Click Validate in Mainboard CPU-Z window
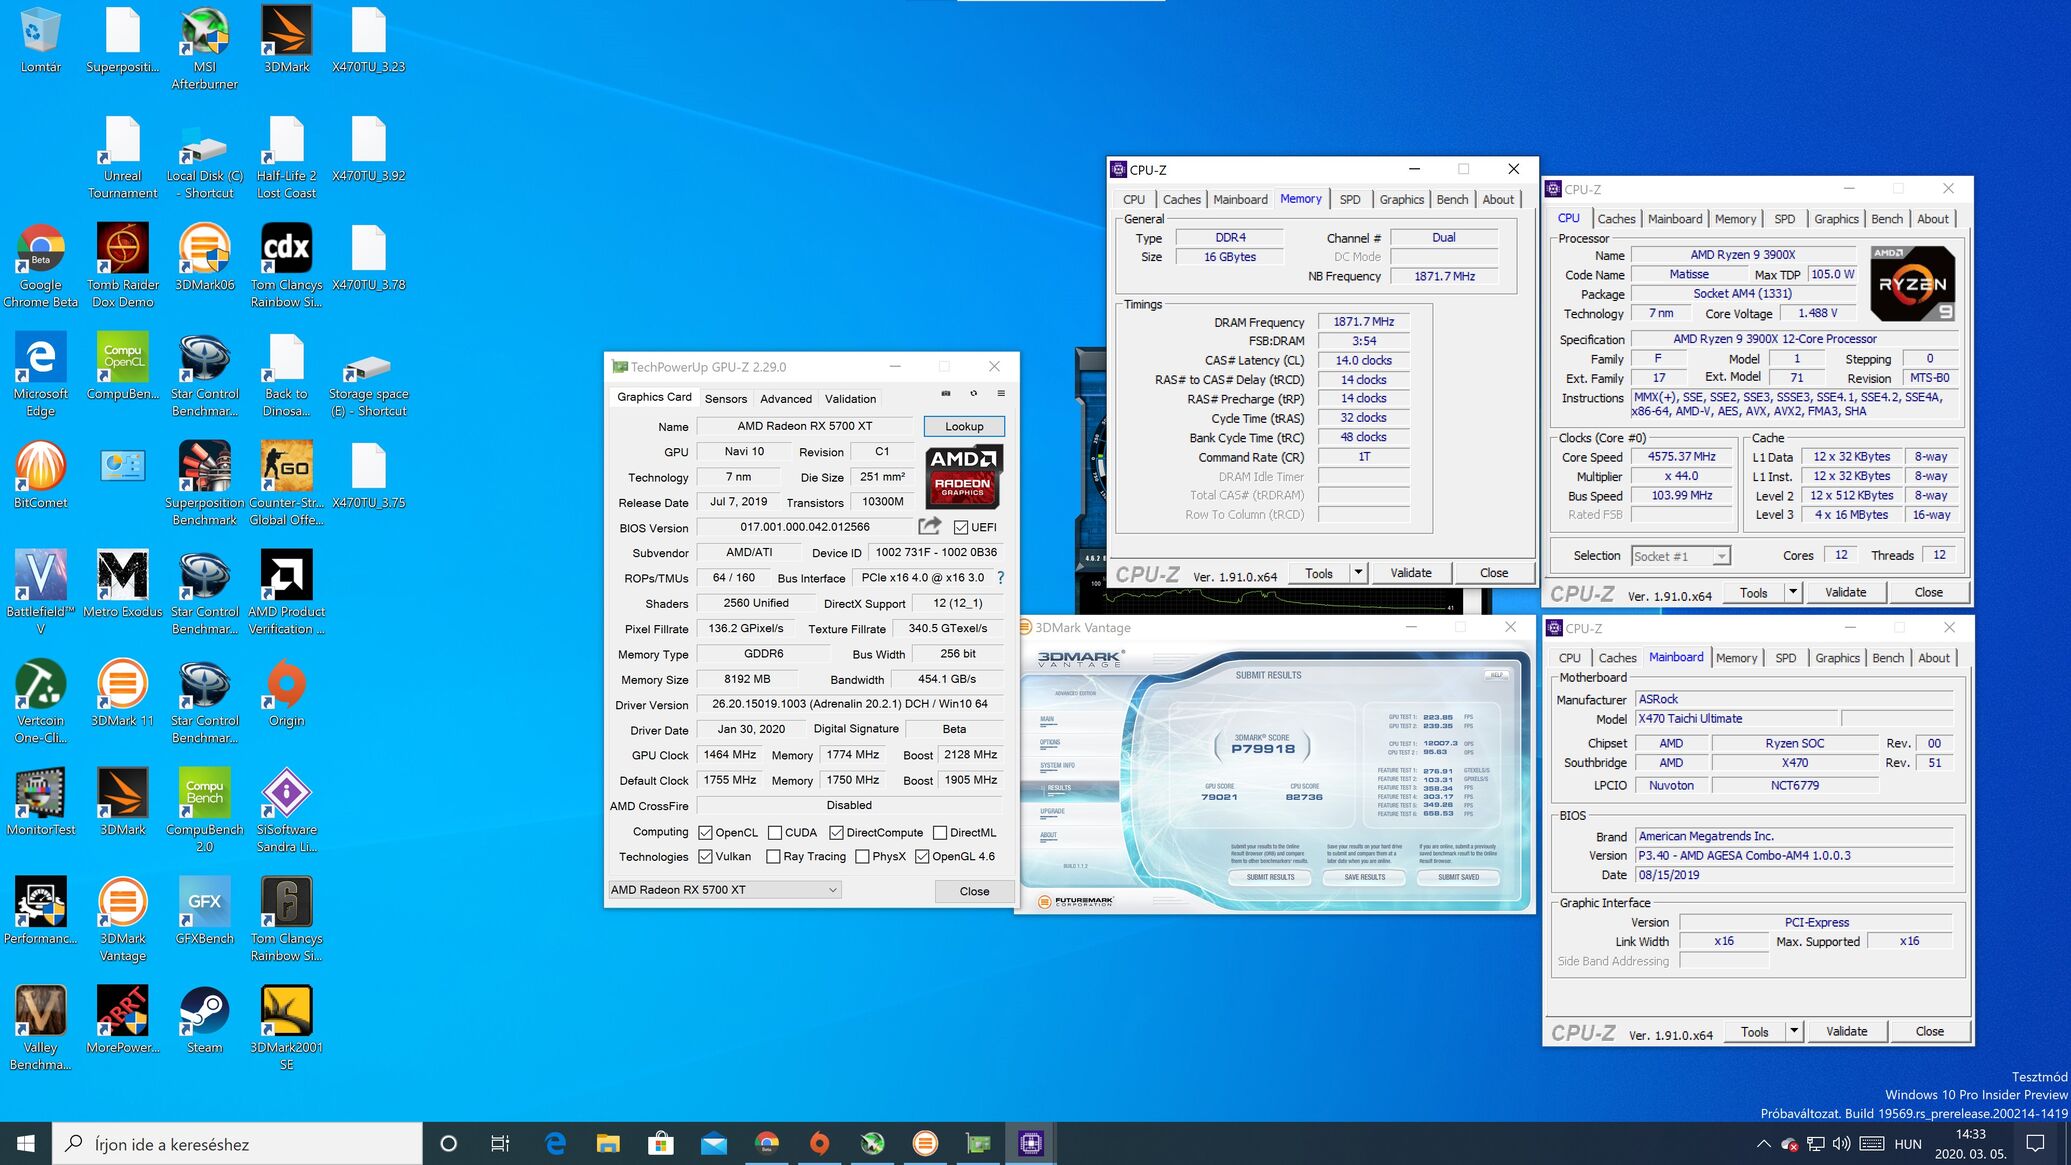Screen dimensions: 2071x1165 pyautogui.click(x=1845, y=1031)
